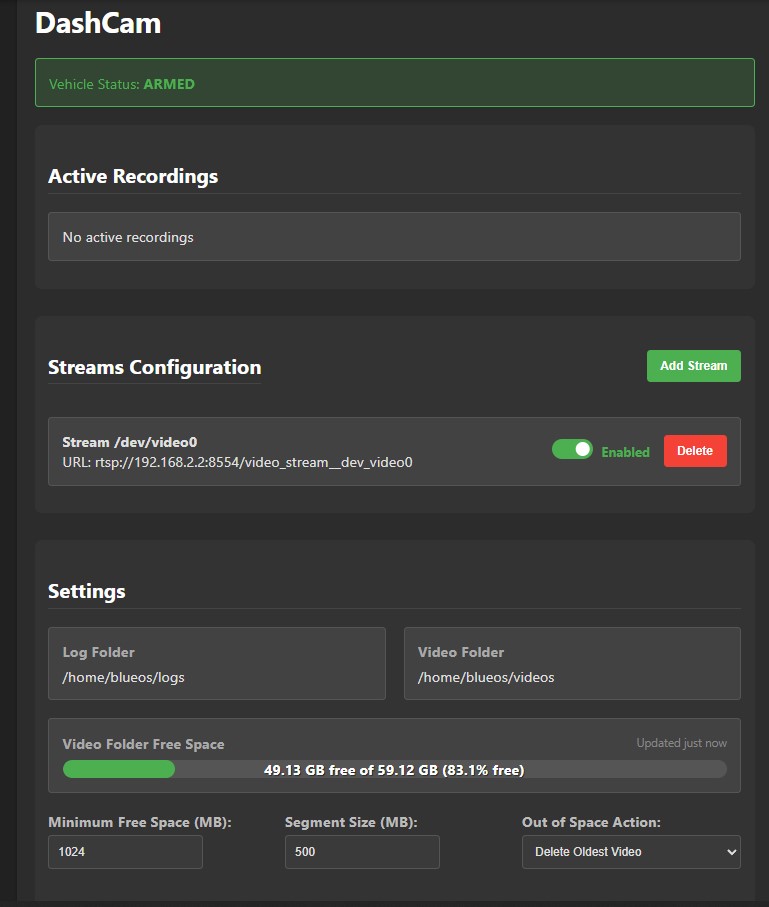Viewport: 769px width, 907px height.
Task: Click the Video Folder path box
Action: [x=572, y=663]
